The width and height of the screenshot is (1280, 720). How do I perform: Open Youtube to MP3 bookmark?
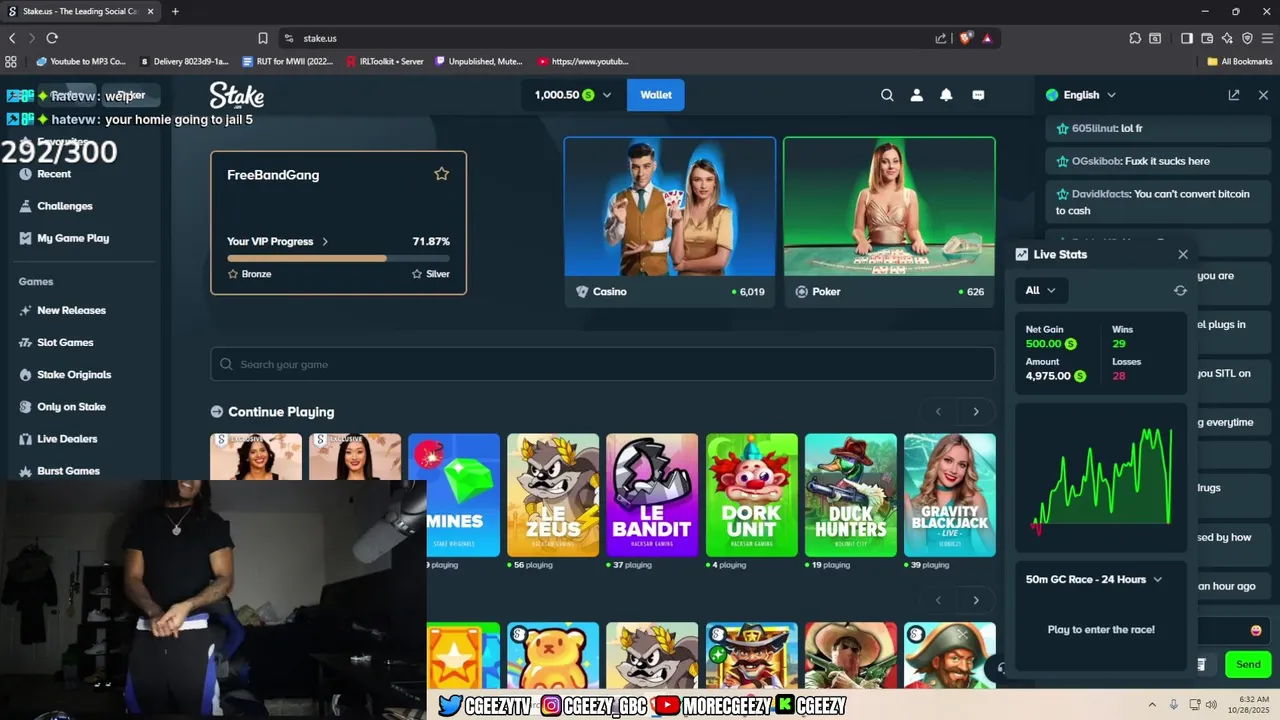82,61
